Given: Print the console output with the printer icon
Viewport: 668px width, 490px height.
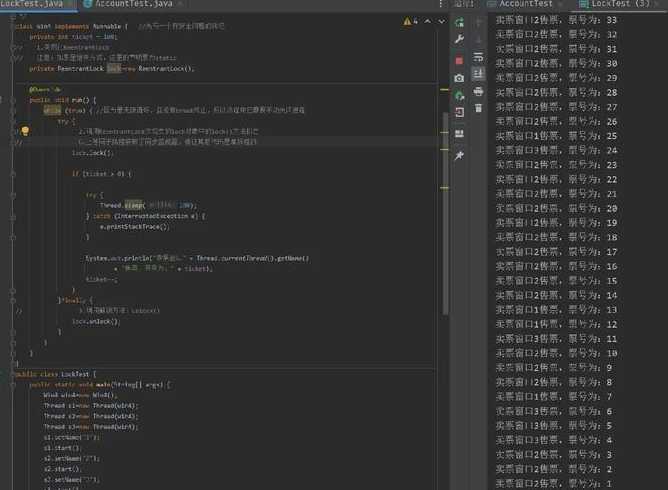Looking at the screenshot, I should (478, 91).
